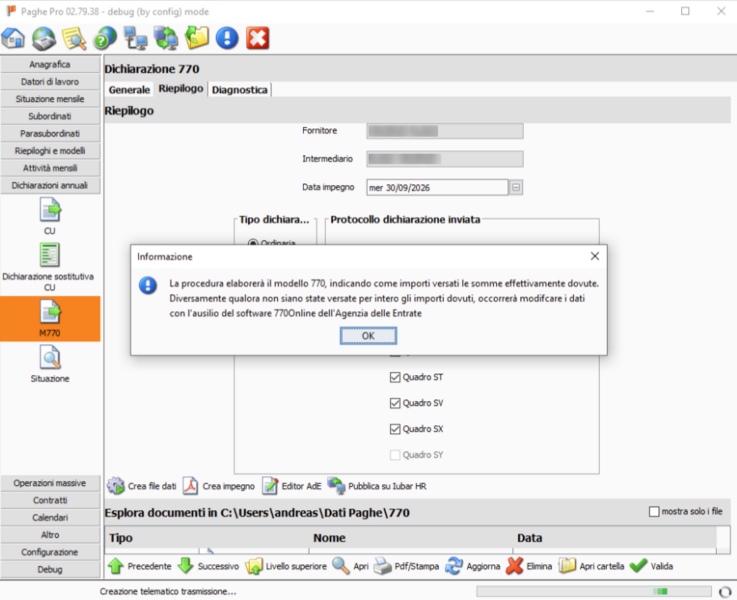Click Pubblica su Iubar HR
This screenshot has height=600, width=737.
pos(377,486)
